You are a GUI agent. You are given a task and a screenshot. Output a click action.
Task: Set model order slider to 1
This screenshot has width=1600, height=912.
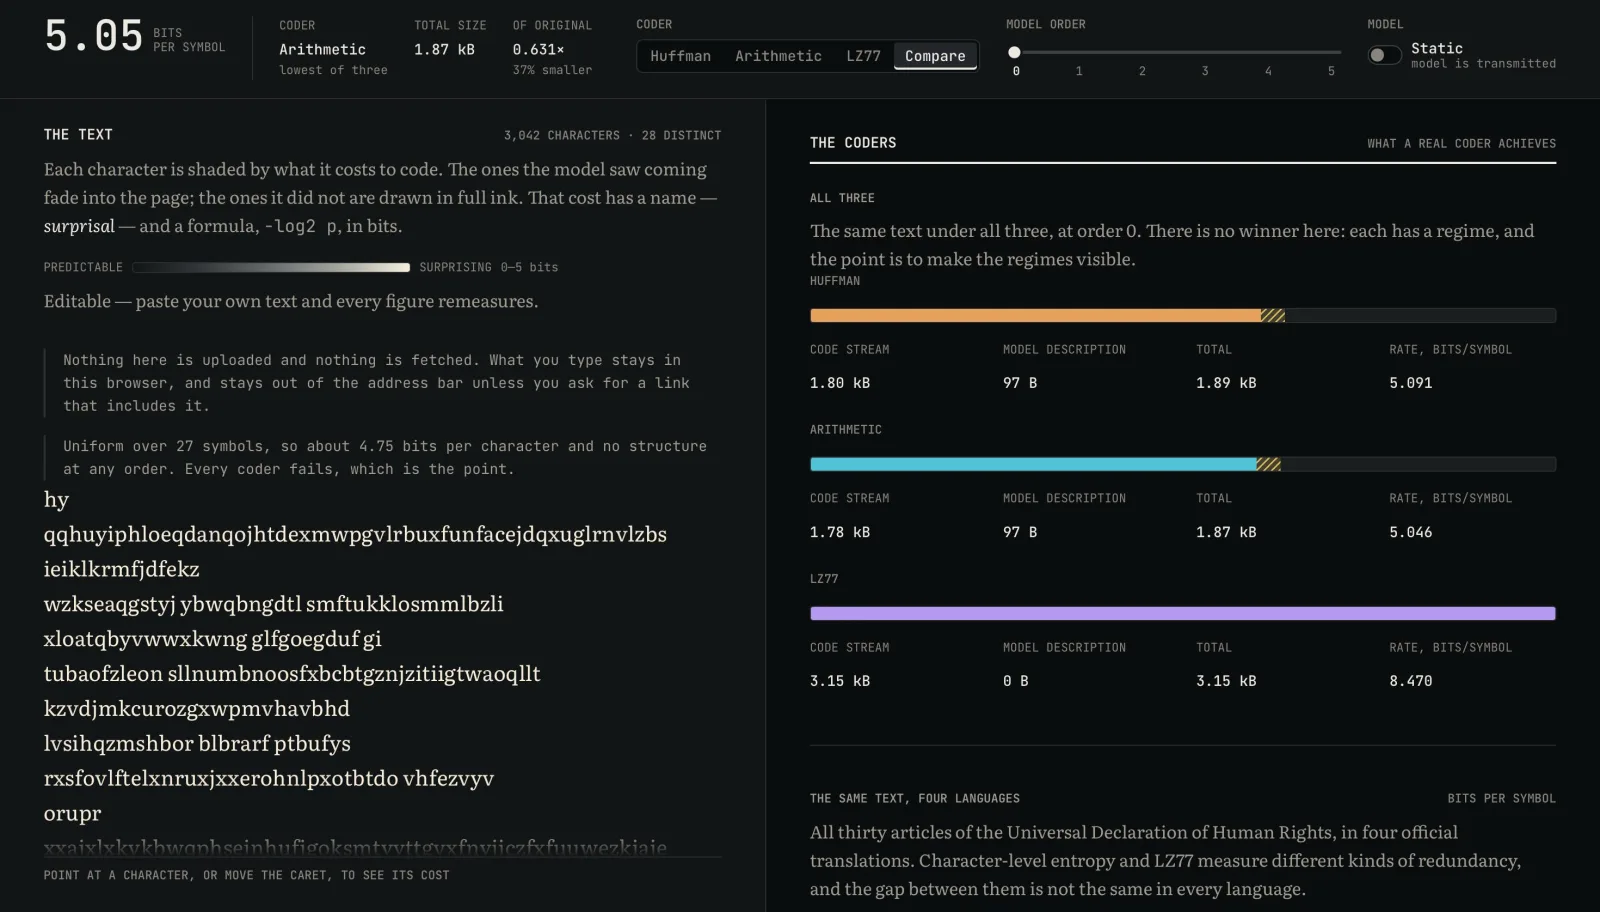pyautogui.click(x=1078, y=52)
